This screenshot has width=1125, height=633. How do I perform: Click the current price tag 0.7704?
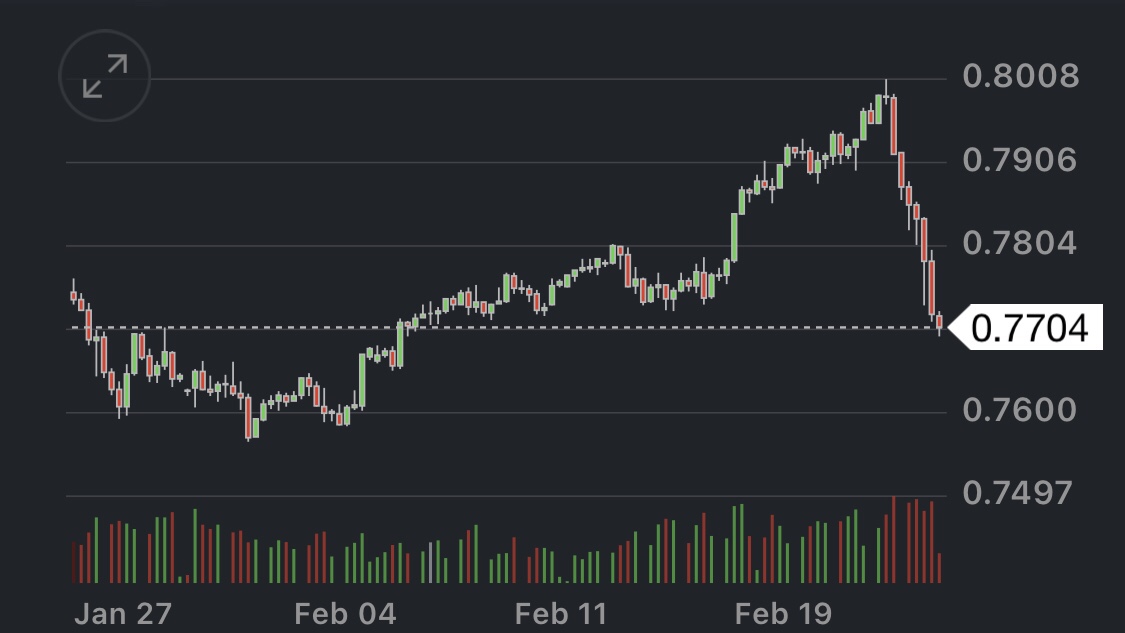1028,328
